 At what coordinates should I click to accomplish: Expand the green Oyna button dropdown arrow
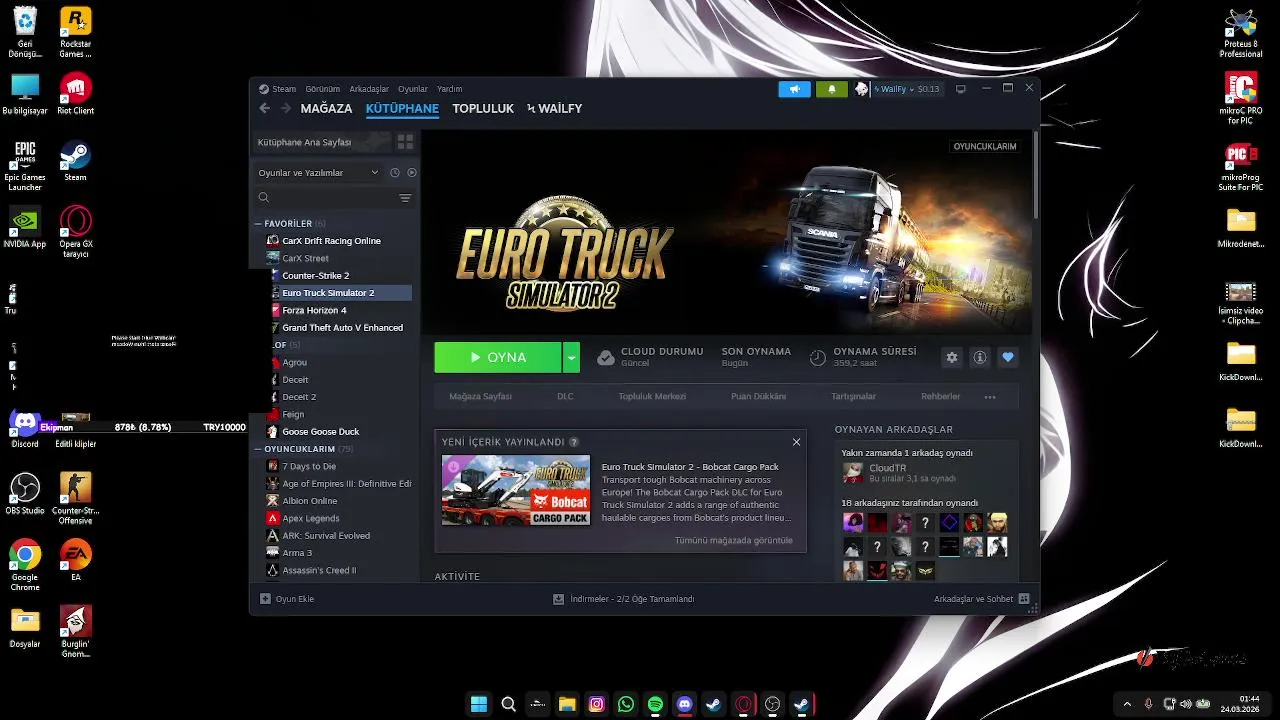pos(571,357)
